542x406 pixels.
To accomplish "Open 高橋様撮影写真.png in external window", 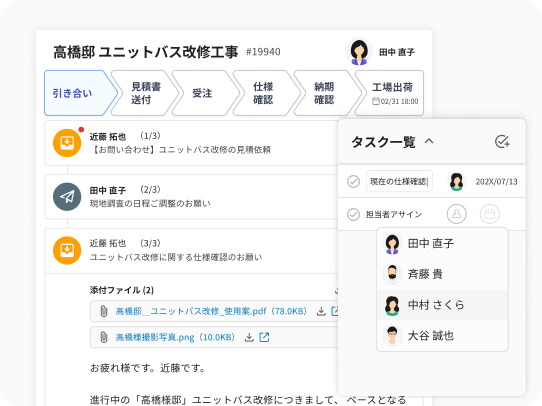I will pos(264,337).
